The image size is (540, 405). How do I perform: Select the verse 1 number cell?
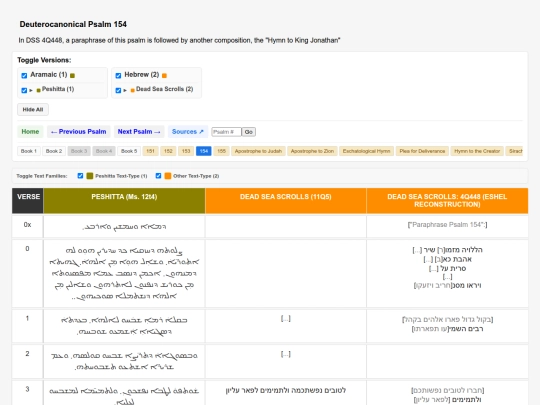(28, 326)
